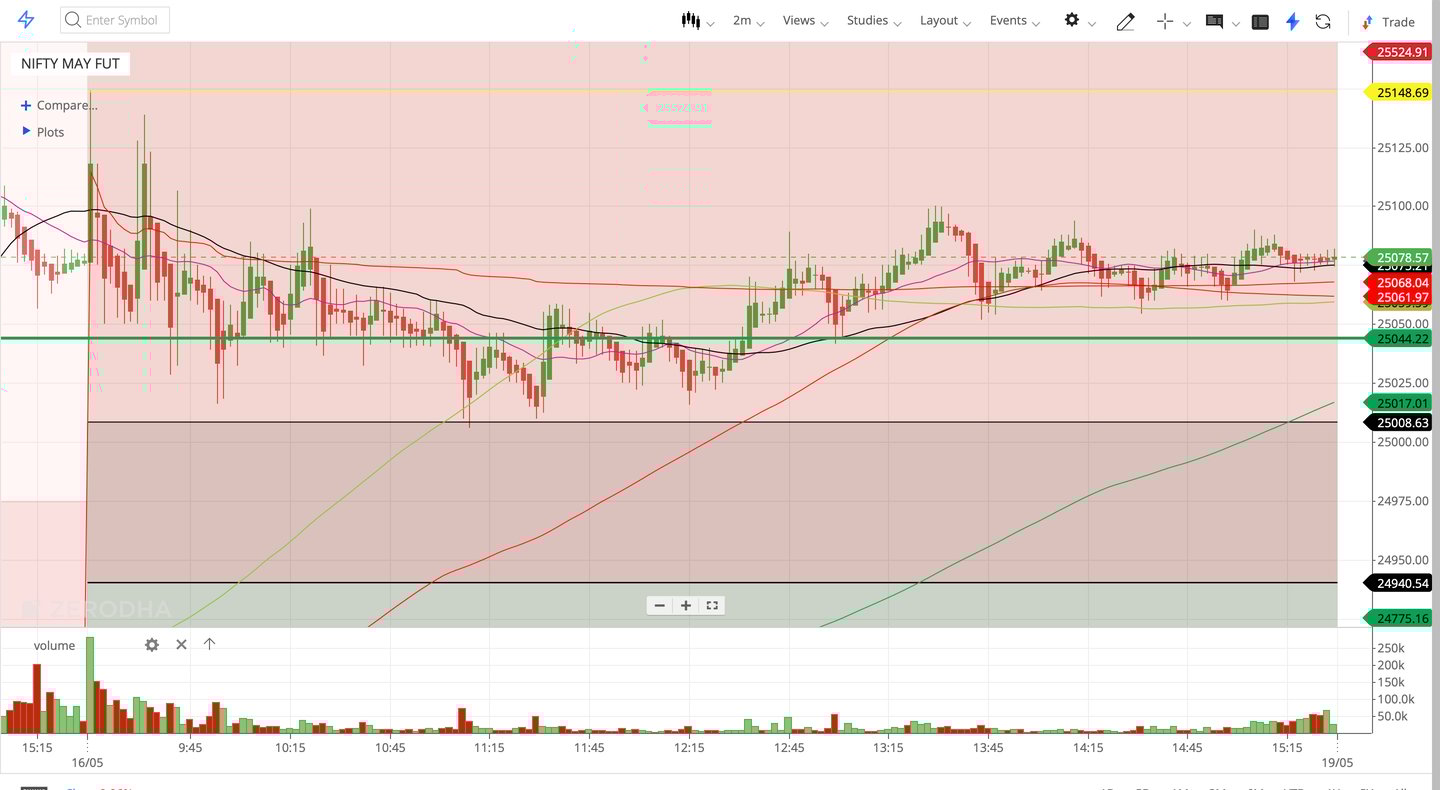1440x790 pixels.
Task: Click the blue lightning icon in toolbar
Action: coord(1292,21)
